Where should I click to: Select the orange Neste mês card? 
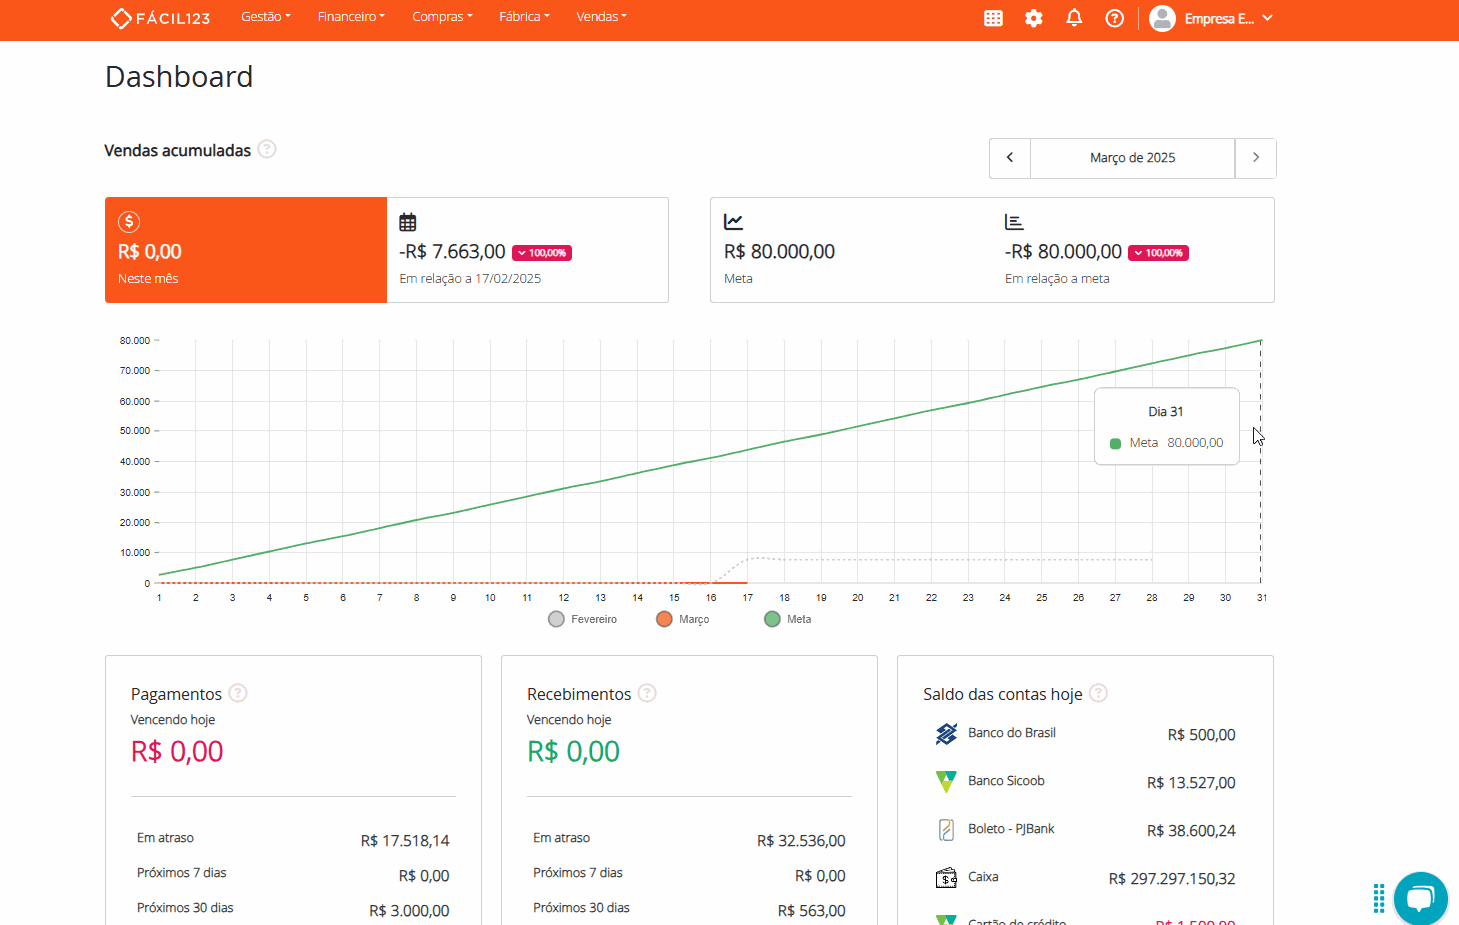(x=246, y=250)
